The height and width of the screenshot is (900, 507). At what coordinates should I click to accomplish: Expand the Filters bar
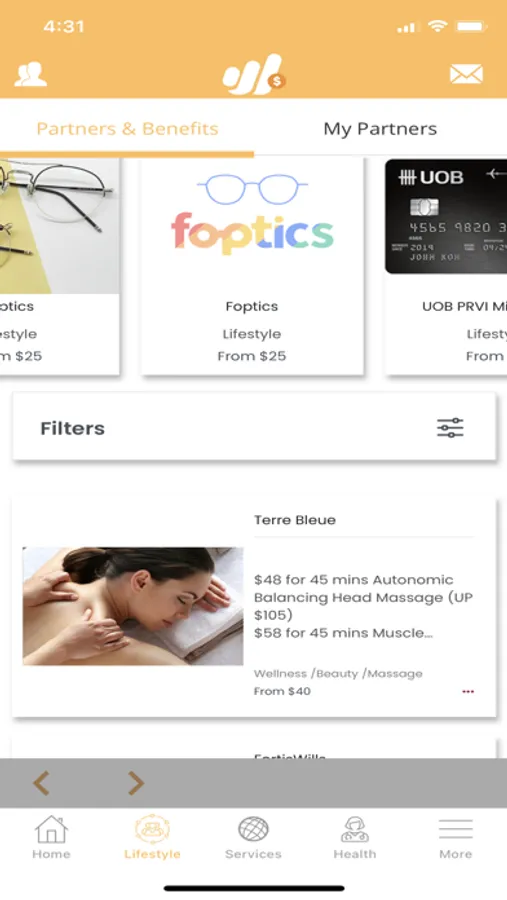[254, 426]
